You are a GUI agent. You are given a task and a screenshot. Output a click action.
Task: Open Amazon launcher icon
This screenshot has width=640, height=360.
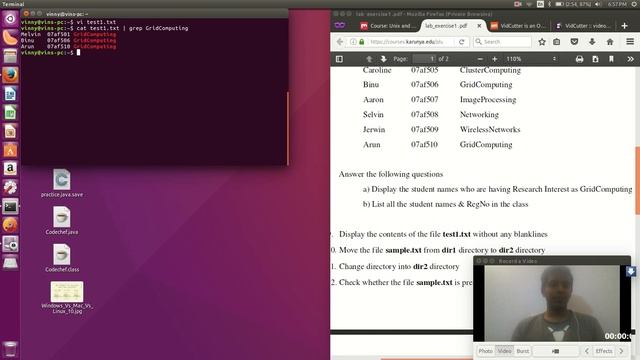(10, 169)
